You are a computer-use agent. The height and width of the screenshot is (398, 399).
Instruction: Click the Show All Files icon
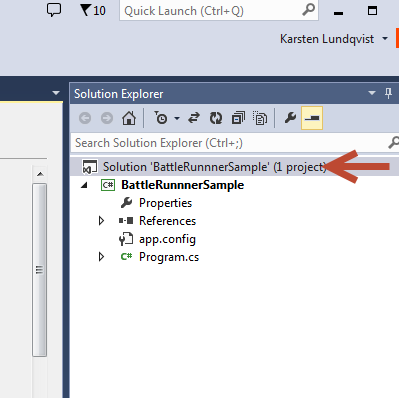(260, 118)
